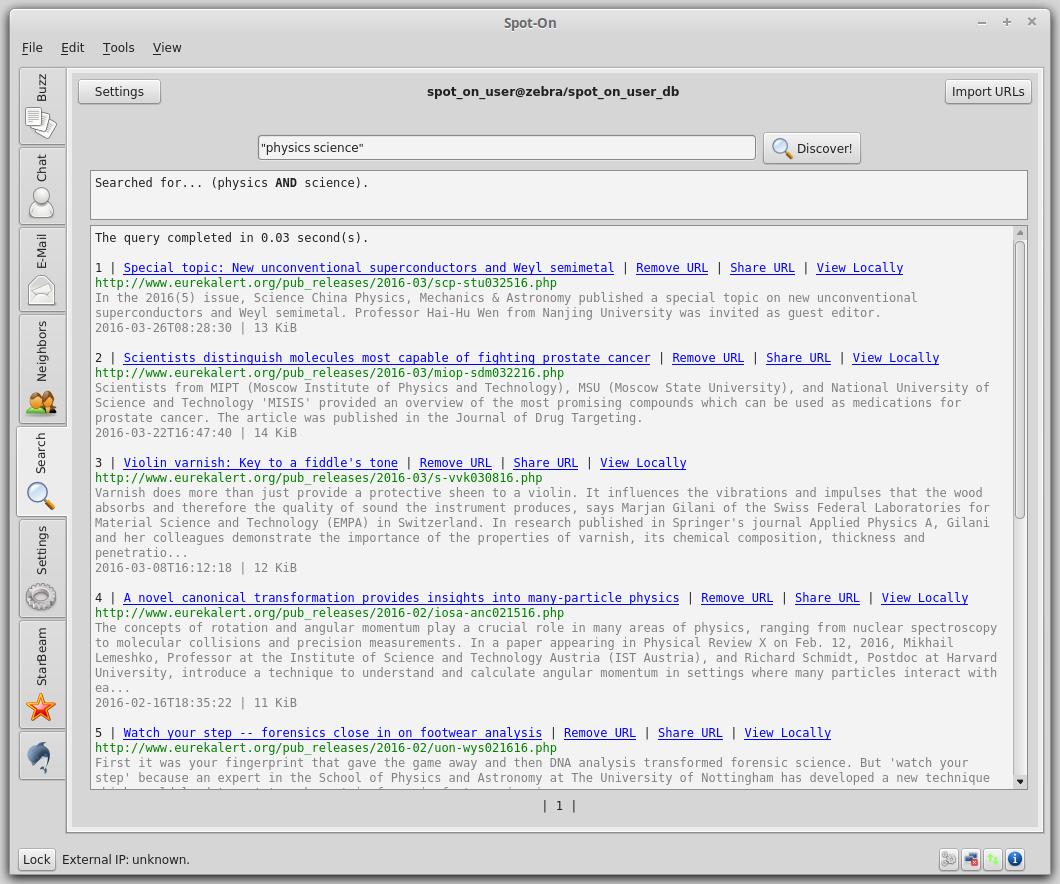
Task: Open the gear Settings sidebar tab
Action: click(41, 567)
